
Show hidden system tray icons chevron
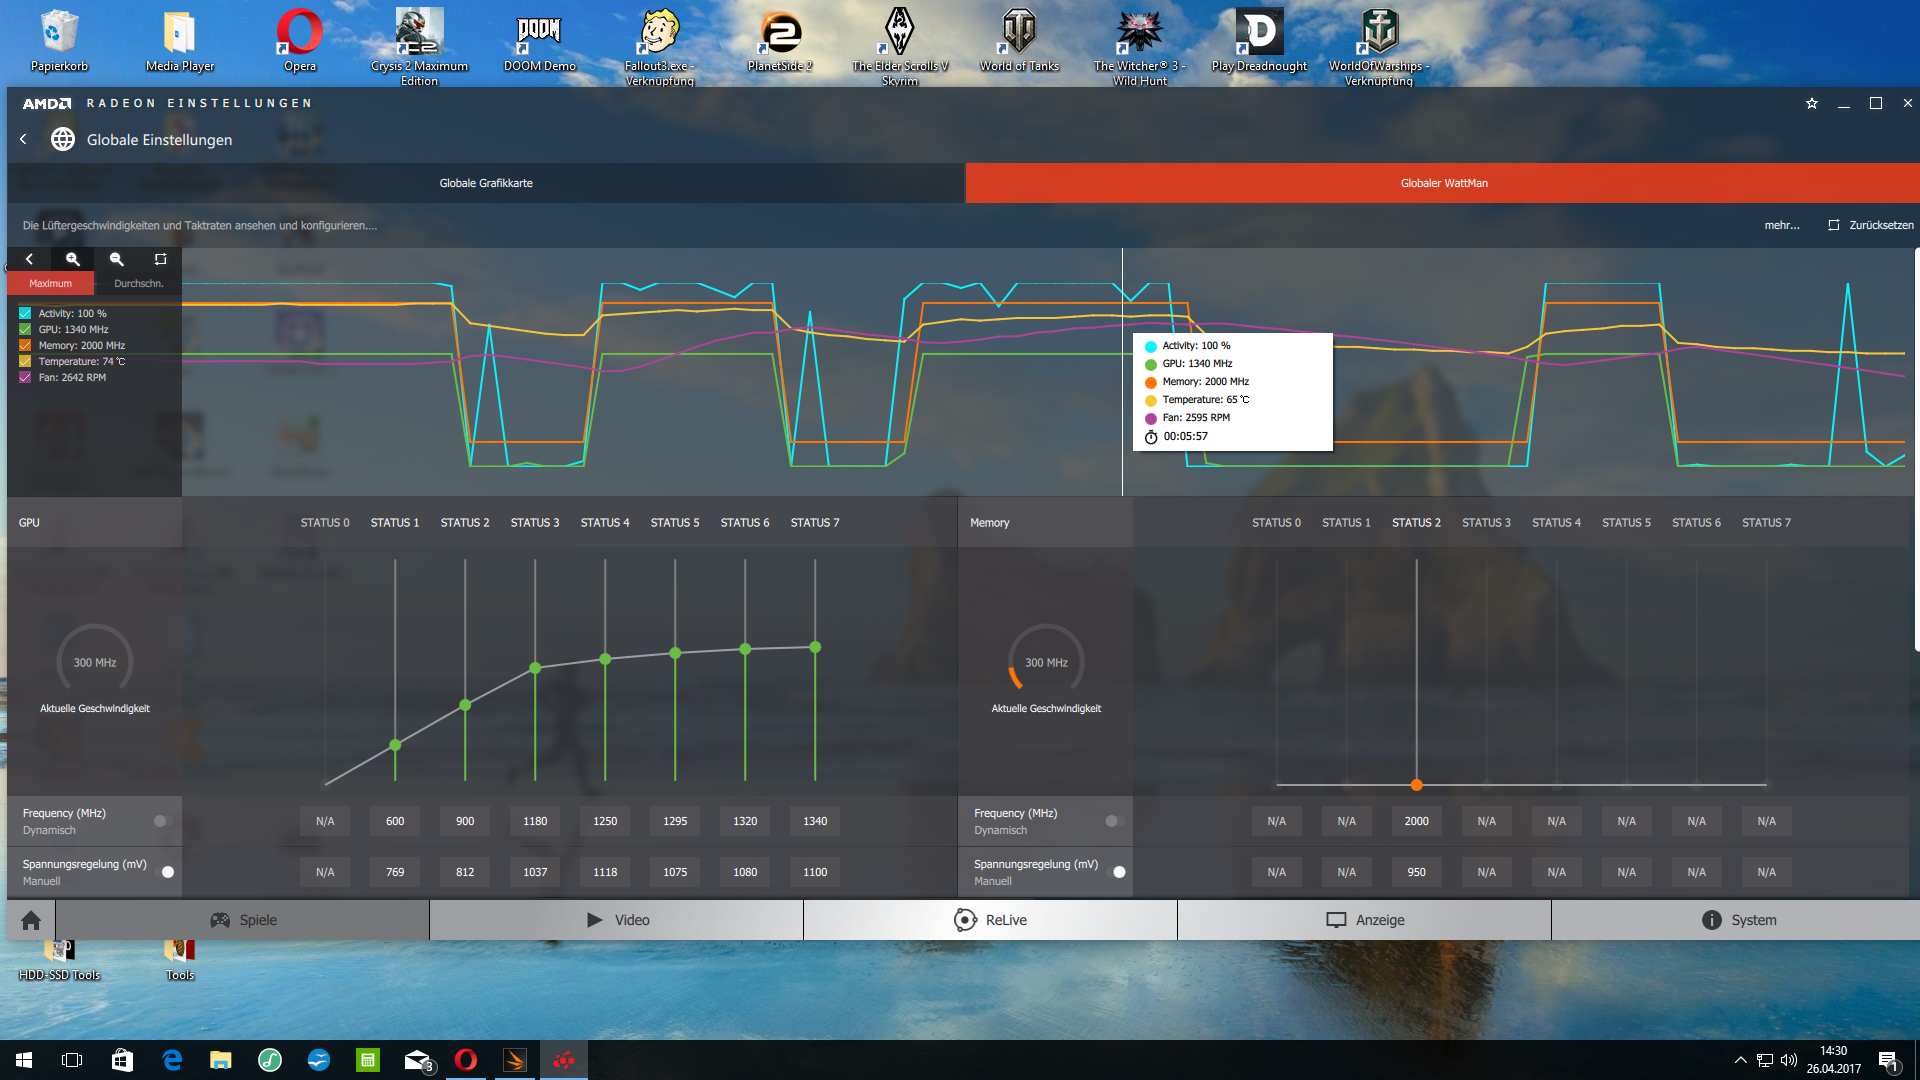coord(1740,1060)
